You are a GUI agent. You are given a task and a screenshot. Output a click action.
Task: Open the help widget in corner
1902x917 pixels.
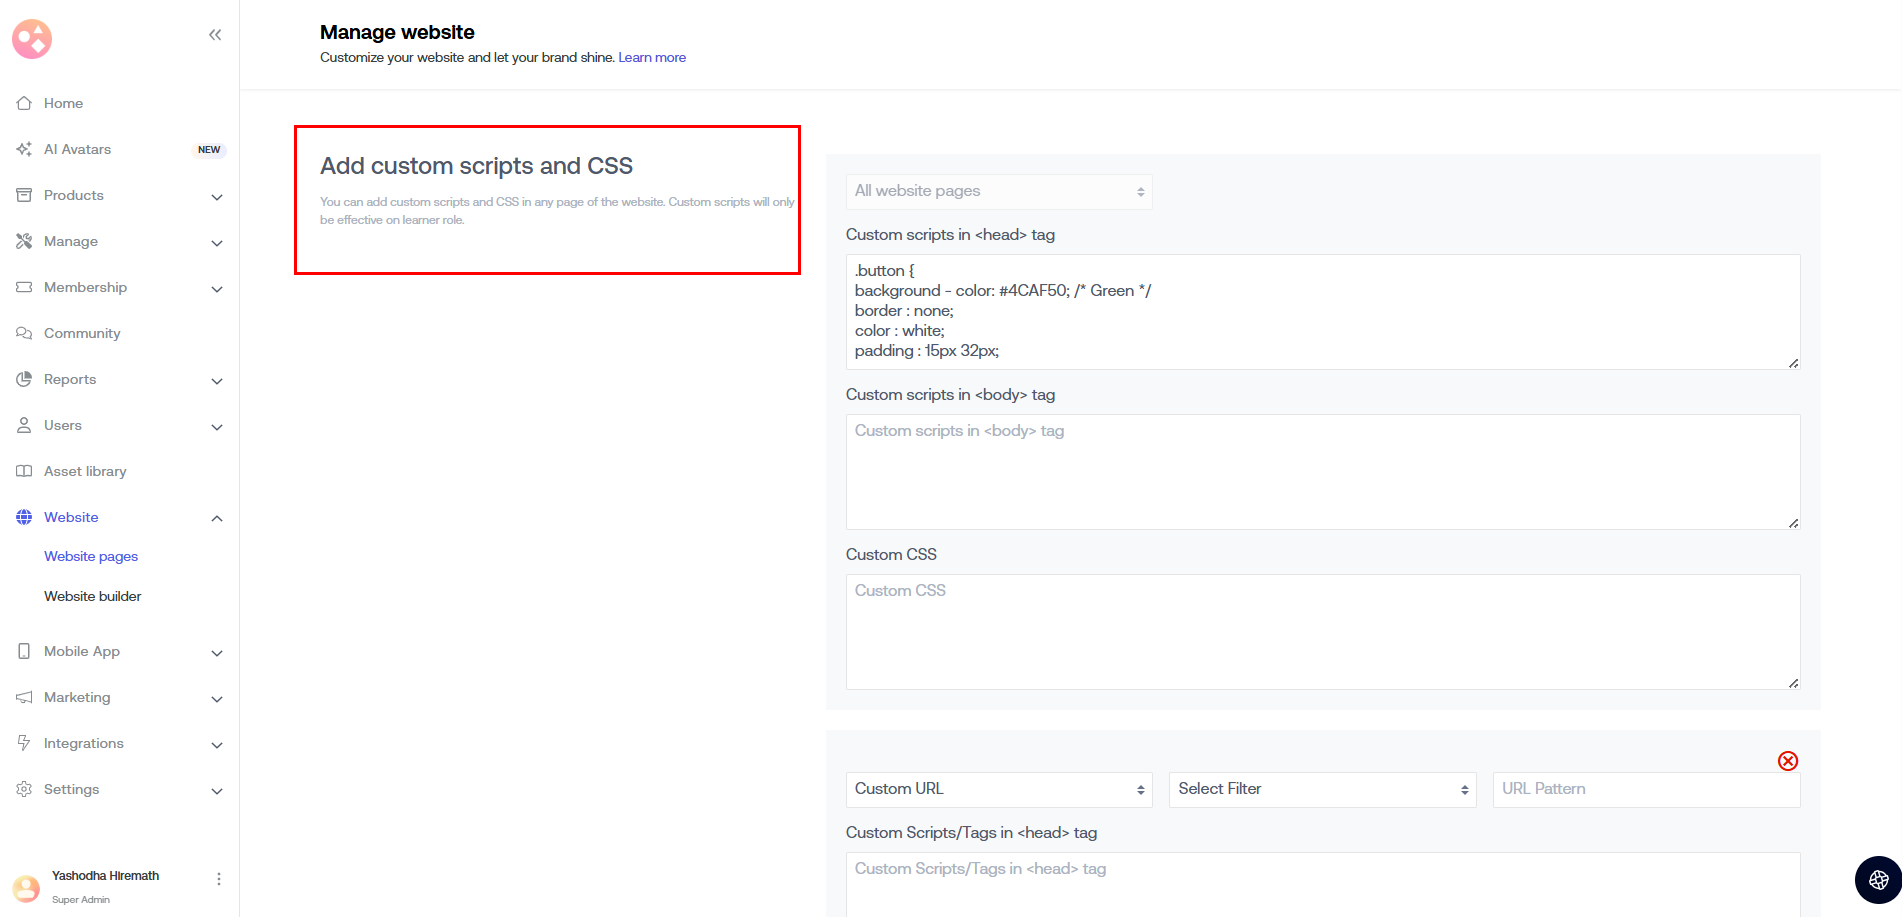[1877, 880]
